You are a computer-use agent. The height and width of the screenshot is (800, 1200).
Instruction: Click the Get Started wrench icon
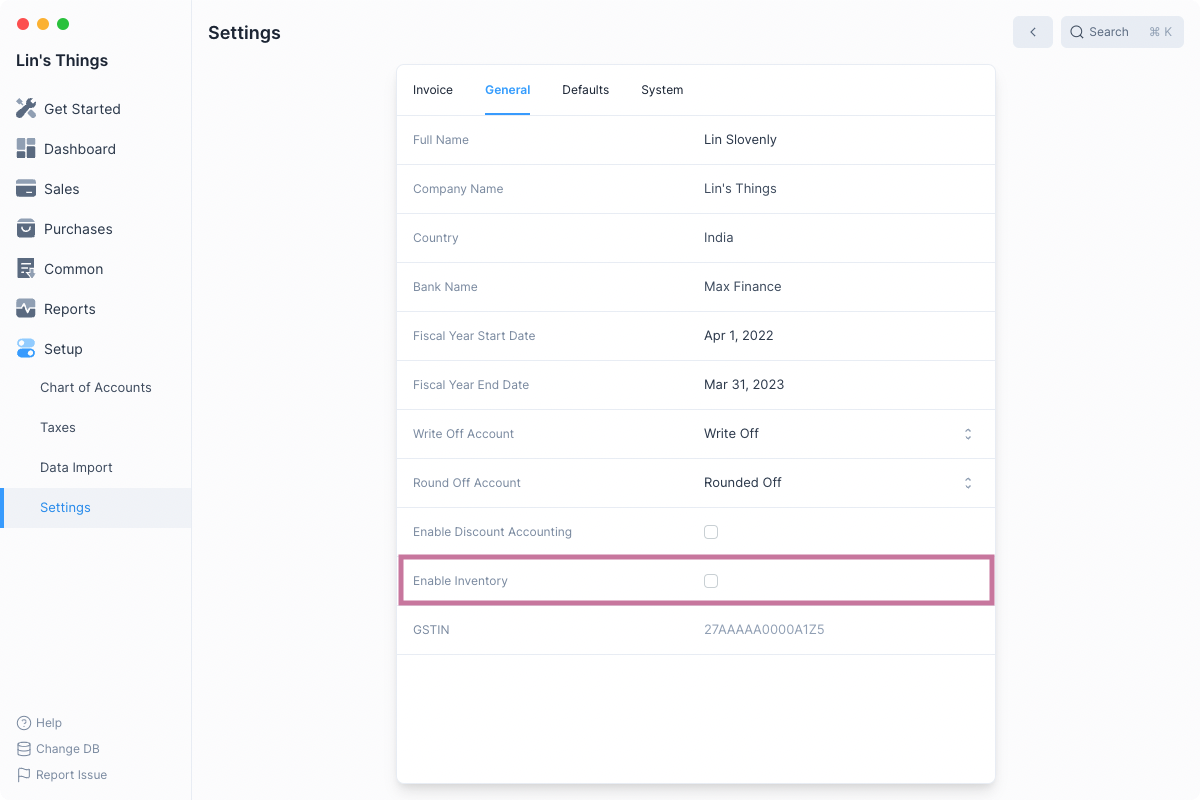pyautogui.click(x=26, y=109)
